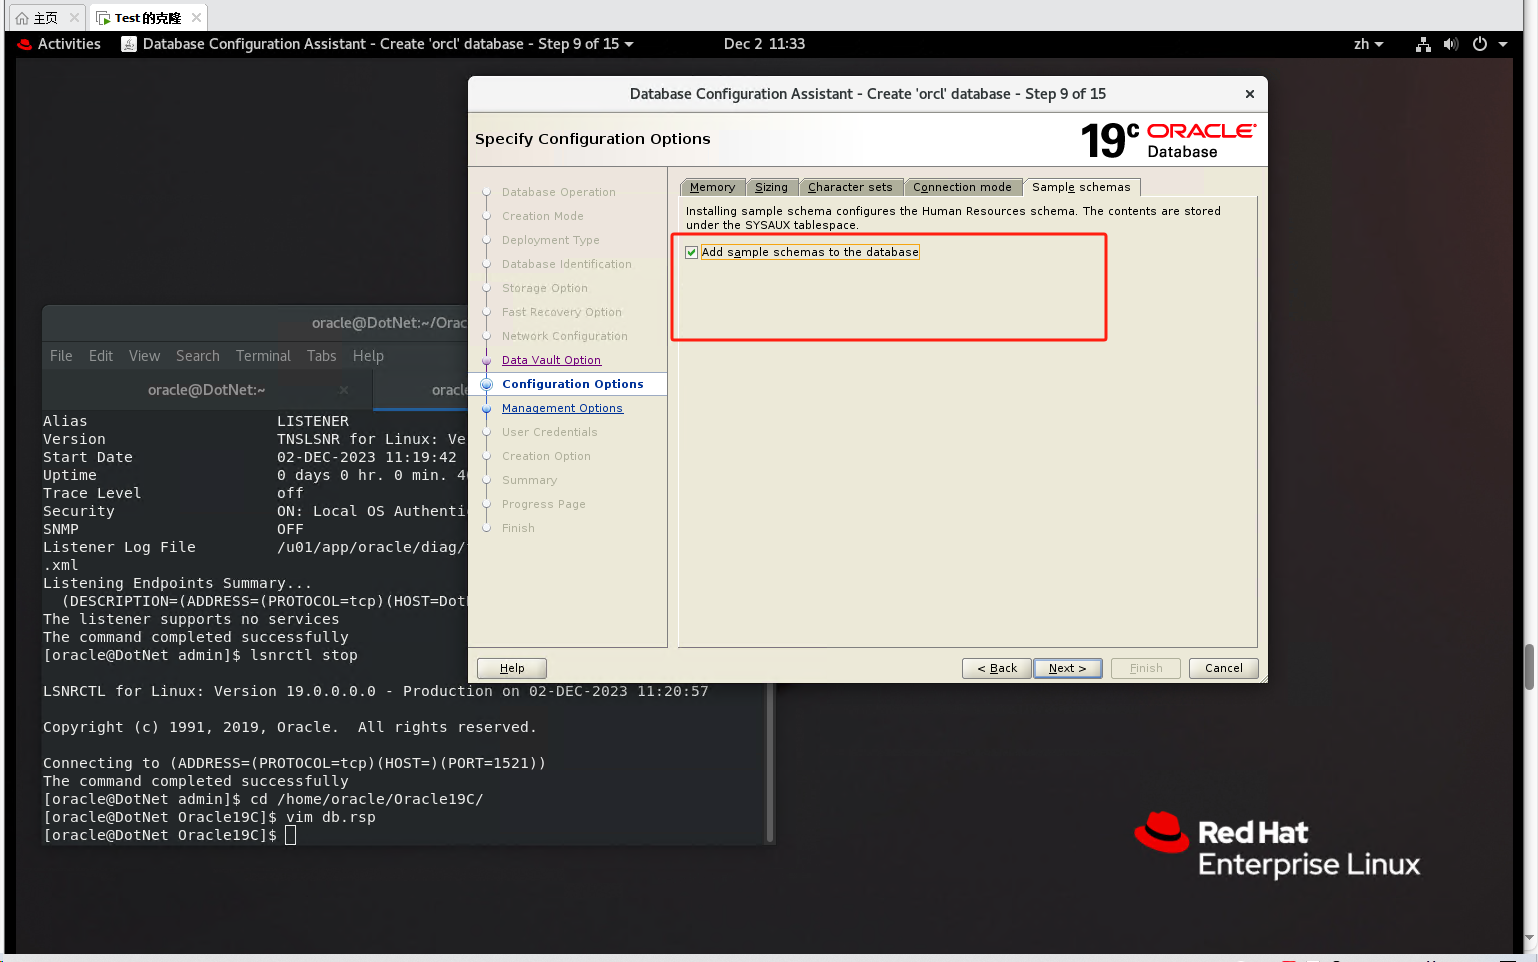Click the terminal command prompt cursor
This screenshot has height=962, width=1538.
291,835
